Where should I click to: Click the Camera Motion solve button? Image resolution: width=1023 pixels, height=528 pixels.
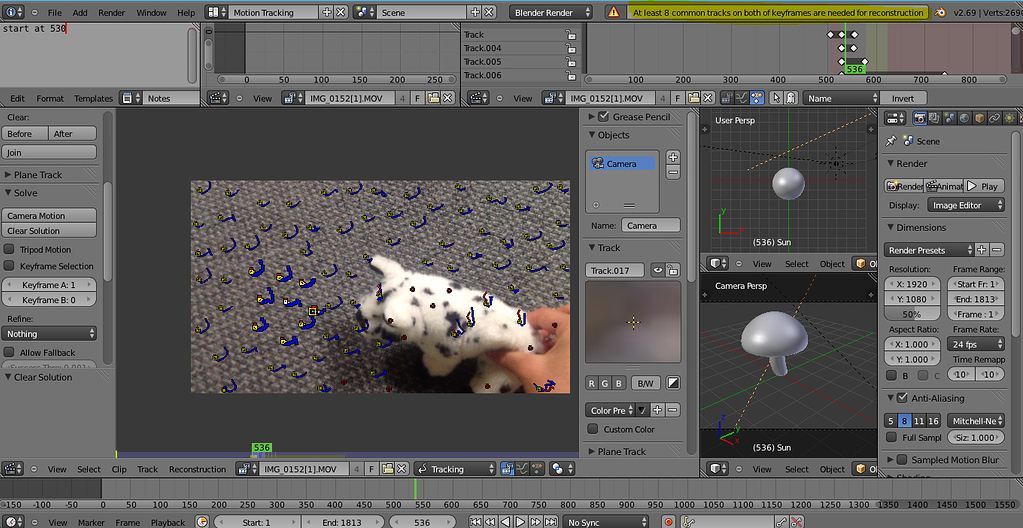click(x=50, y=215)
